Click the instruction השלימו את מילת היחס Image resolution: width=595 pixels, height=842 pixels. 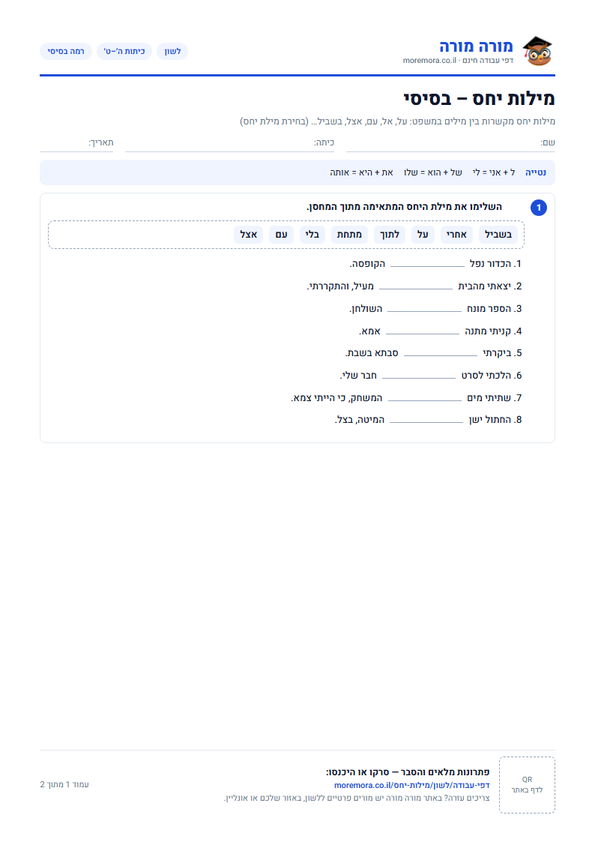point(404,207)
